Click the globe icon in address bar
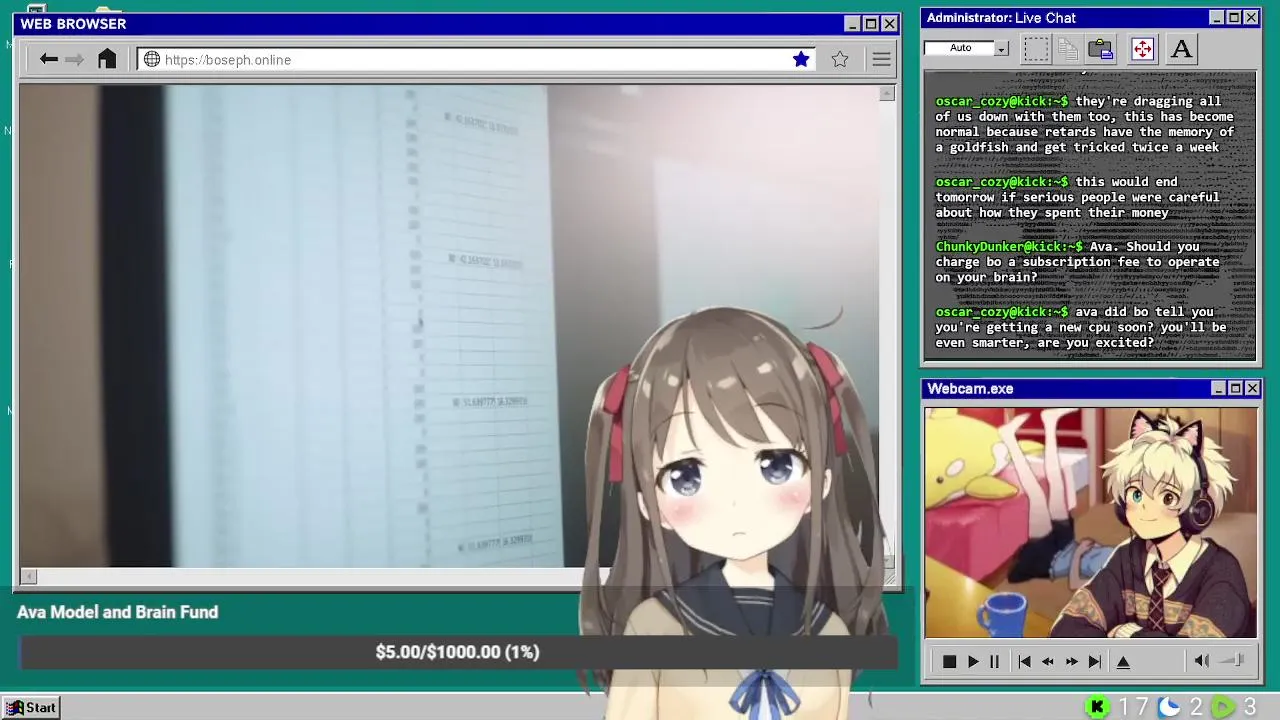The width and height of the screenshot is (1280, 720). [x=152, y=60]
